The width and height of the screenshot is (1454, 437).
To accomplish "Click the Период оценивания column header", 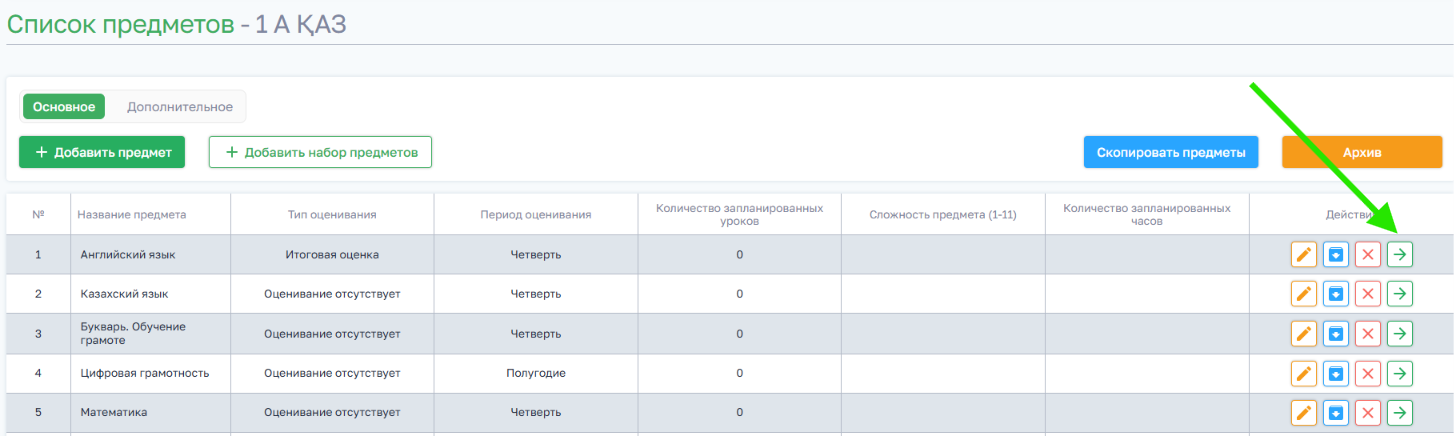I will pyautogui.click(x=536, y=214).
